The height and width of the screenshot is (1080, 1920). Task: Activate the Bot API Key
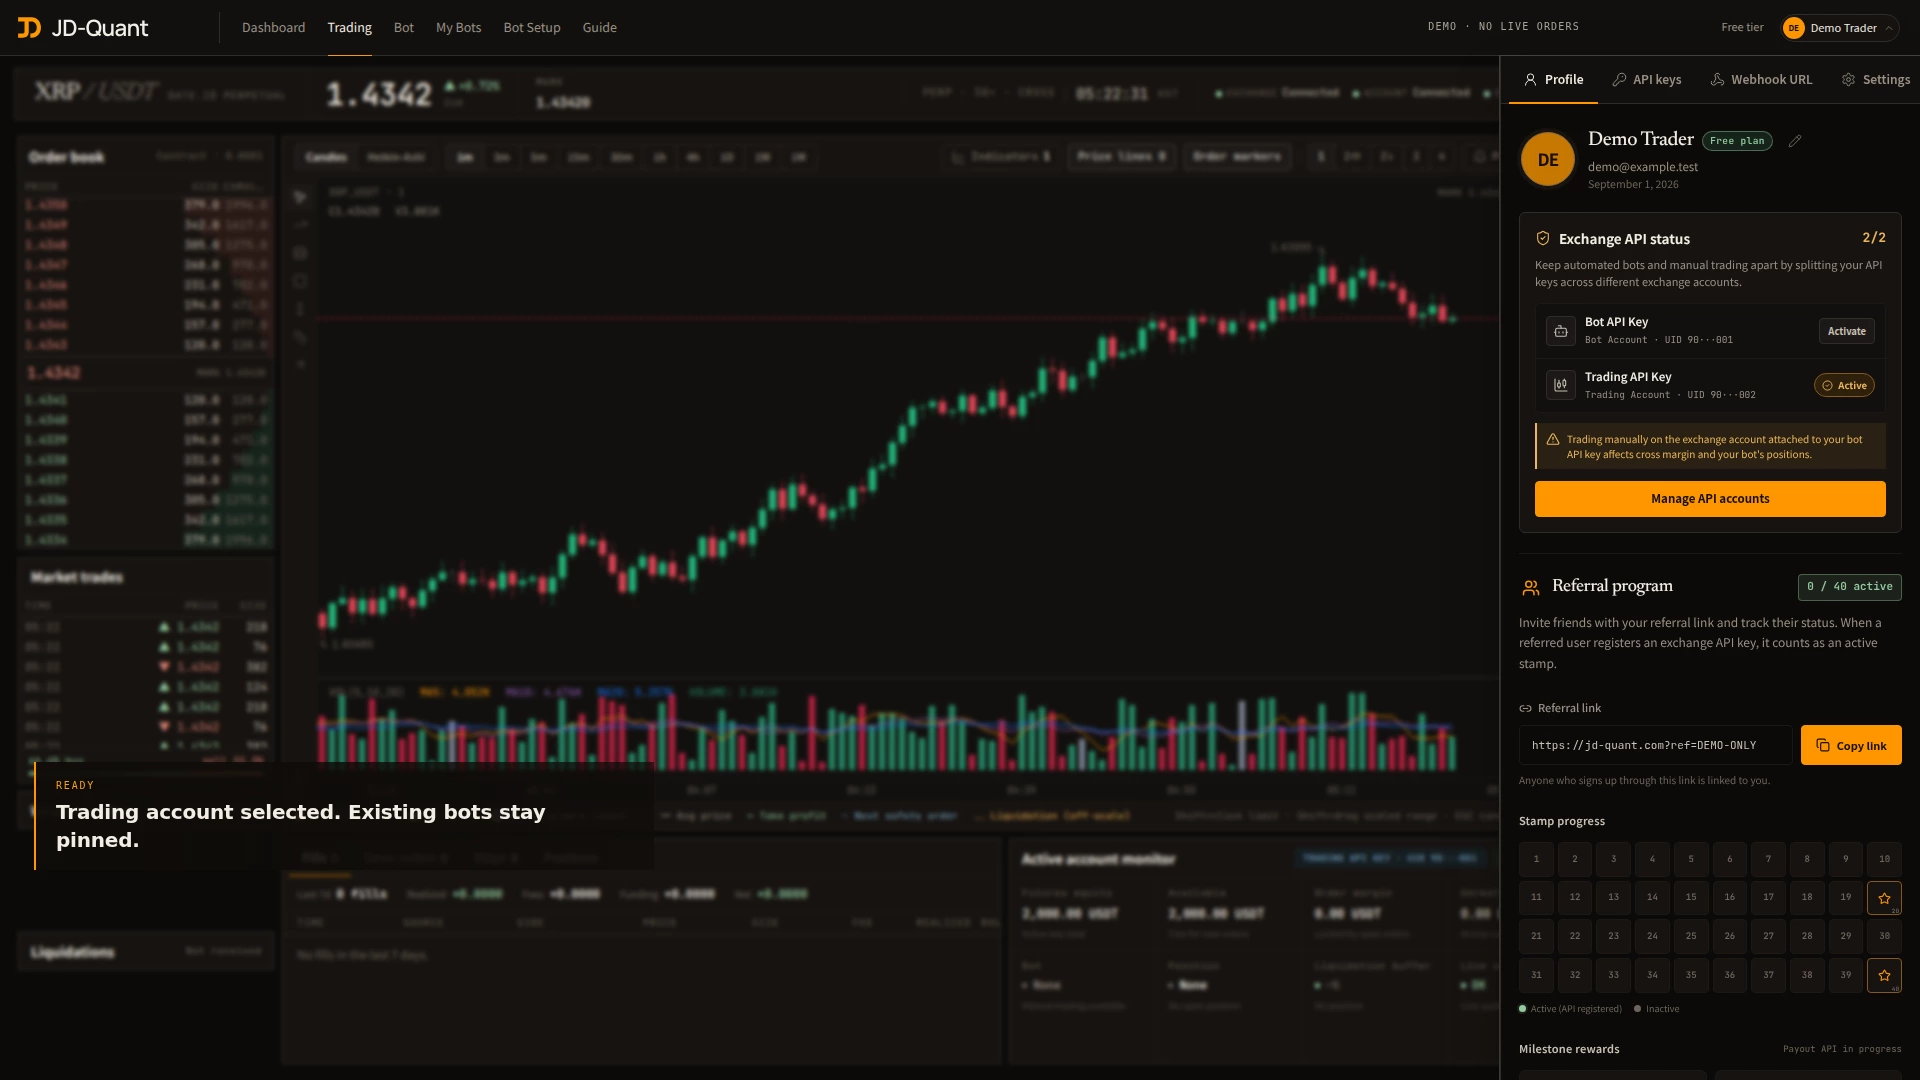point(1847,331)
